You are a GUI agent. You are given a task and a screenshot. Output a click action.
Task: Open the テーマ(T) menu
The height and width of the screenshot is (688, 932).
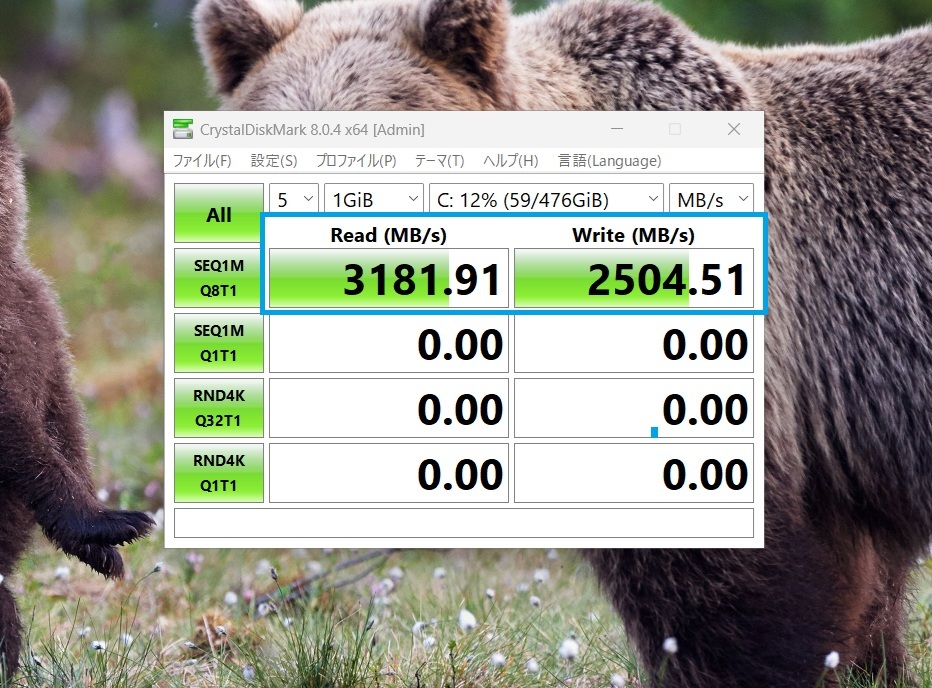pyautogui.click(x=439, y=161)
